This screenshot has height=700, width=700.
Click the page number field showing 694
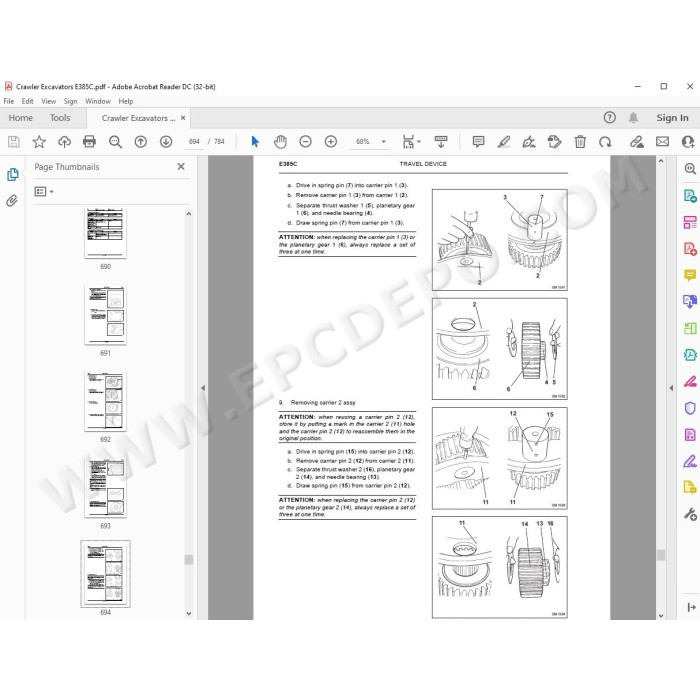point(194,142)
